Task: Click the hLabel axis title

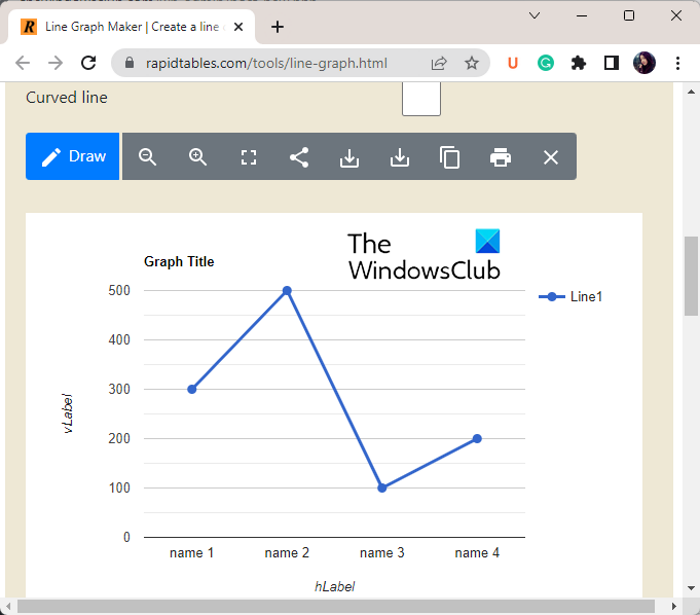Action: click(x=335, y=586)
